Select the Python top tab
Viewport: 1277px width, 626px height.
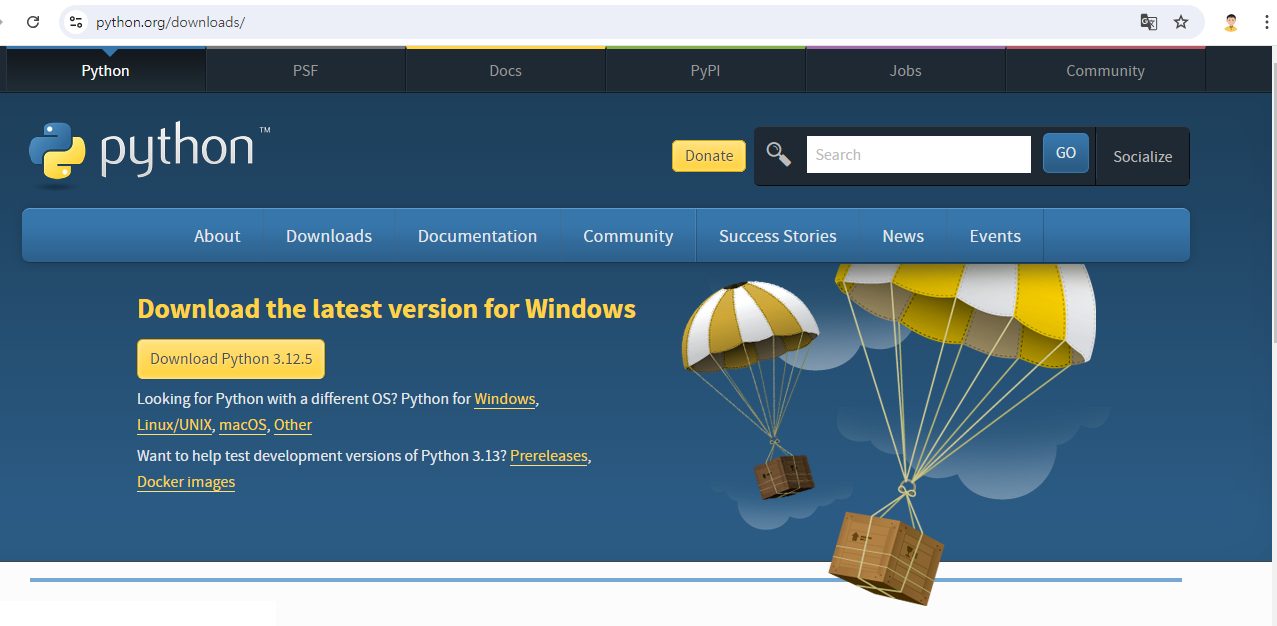coord(106,70)
